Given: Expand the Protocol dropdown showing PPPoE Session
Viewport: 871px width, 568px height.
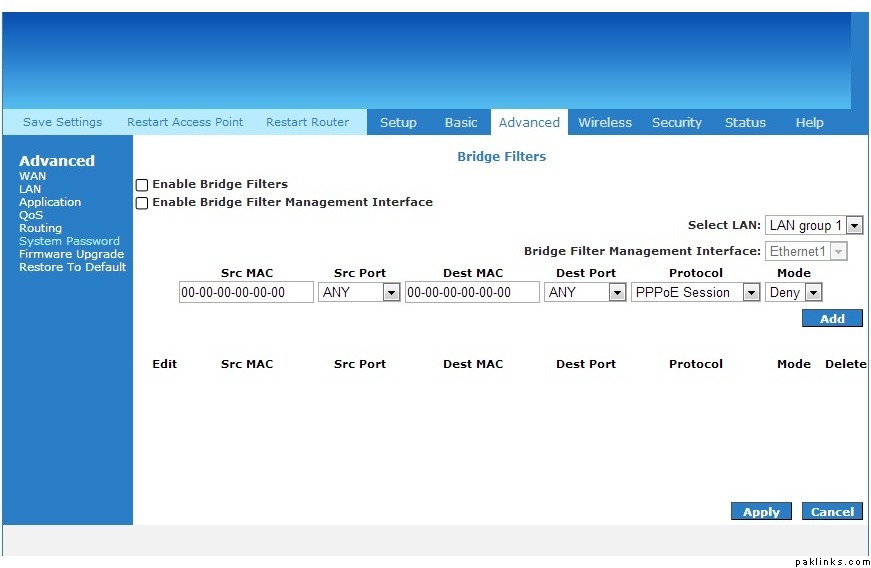Looking at the screenshot, I should click(x=695, y=293).
